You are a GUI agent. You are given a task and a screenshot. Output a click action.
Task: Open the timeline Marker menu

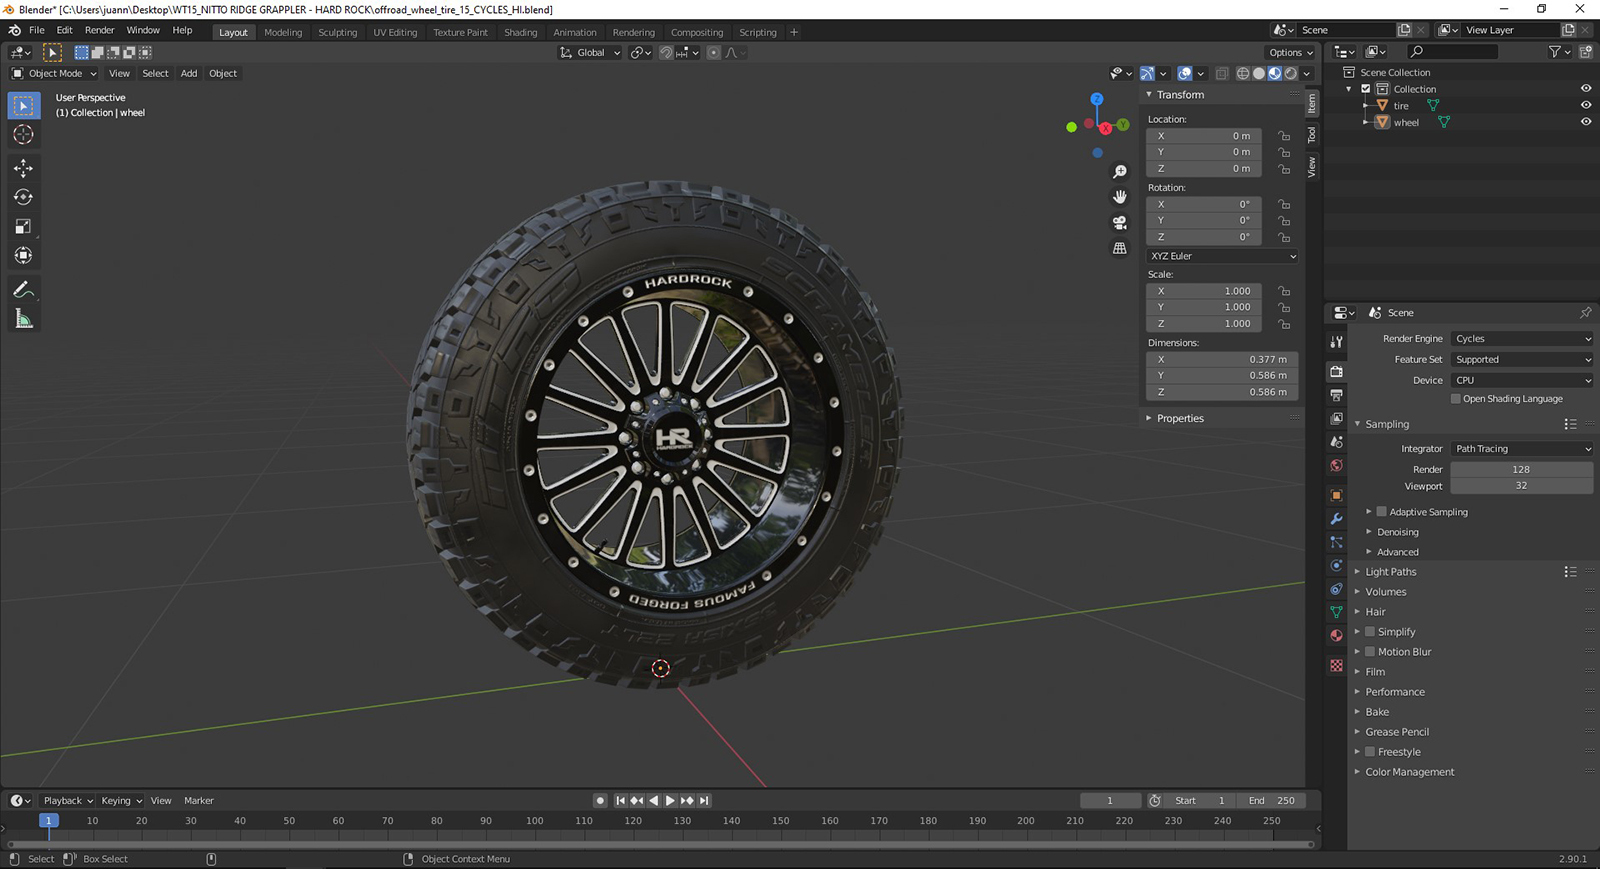pos(199,801)
